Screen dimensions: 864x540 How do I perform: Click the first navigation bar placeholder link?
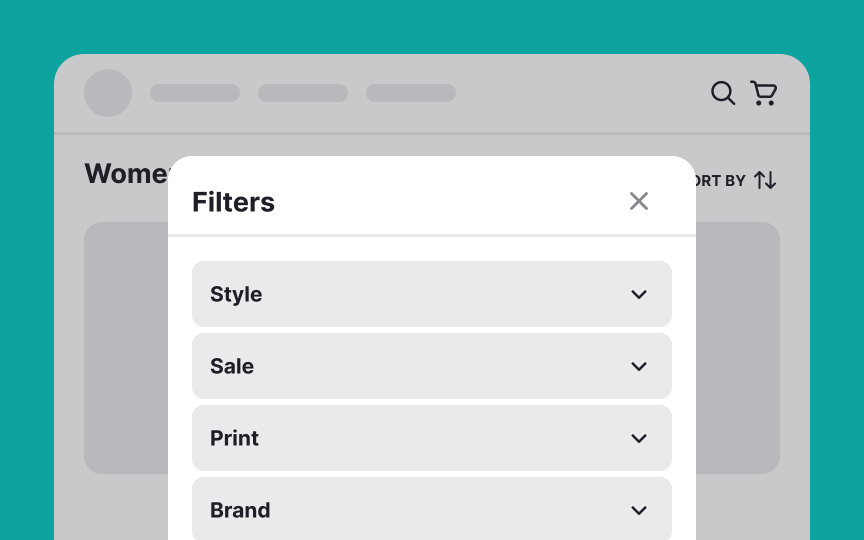pos(195,93)
